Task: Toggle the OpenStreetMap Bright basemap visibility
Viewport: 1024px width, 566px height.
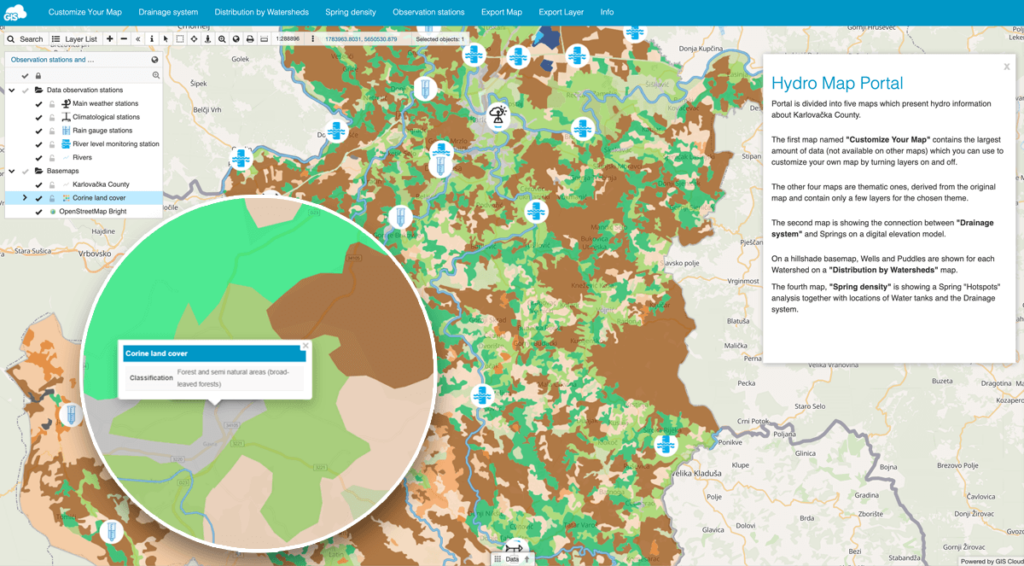Action: coord(39,212)
